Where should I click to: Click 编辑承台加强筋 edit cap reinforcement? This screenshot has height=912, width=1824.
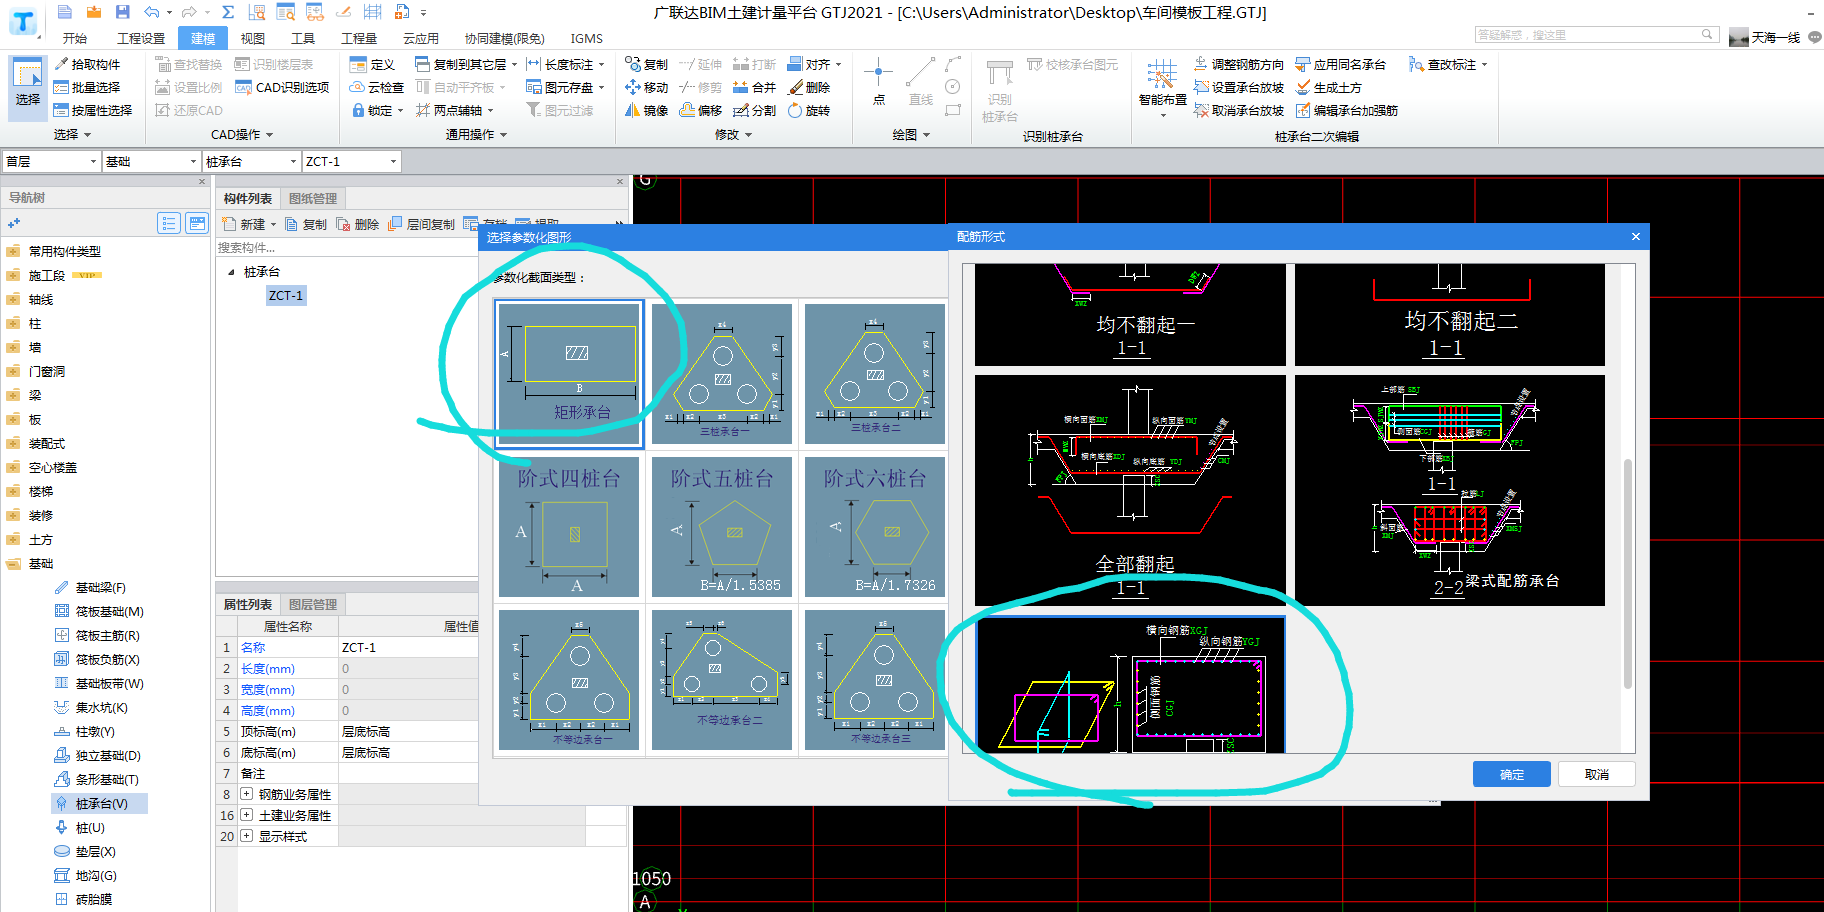click(1346, 110)
